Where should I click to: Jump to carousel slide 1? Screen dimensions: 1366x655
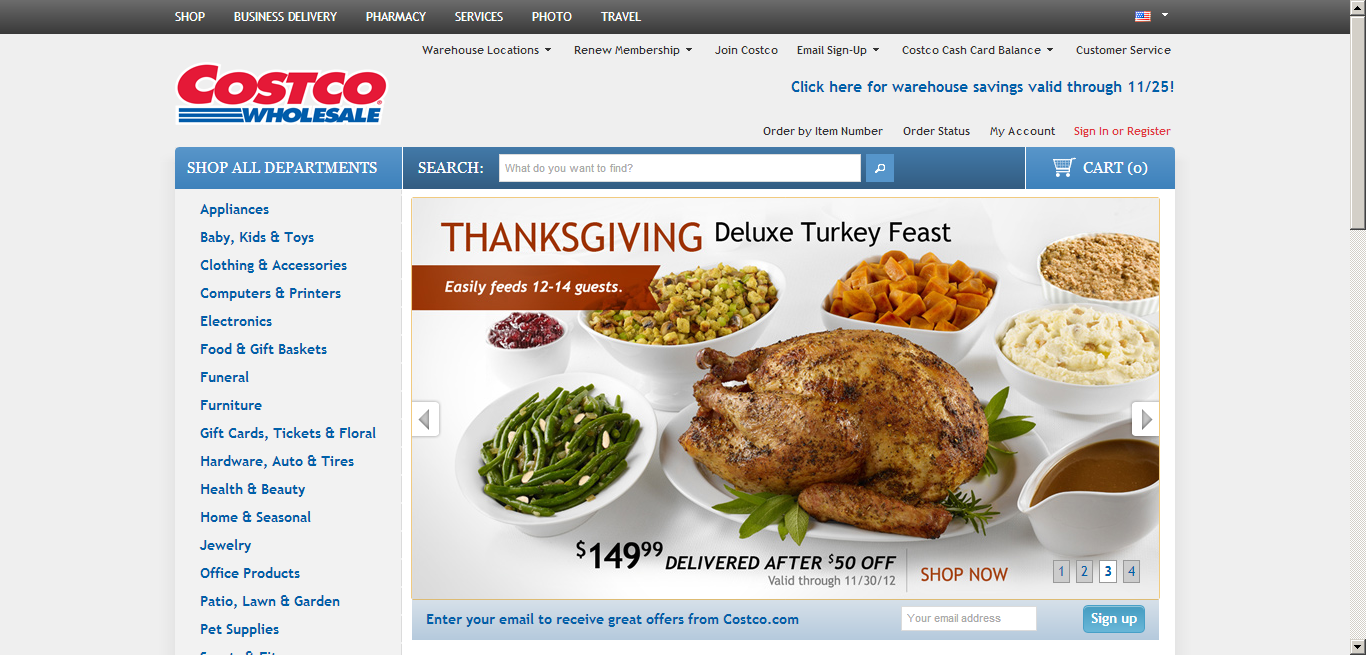[1062, 572]
